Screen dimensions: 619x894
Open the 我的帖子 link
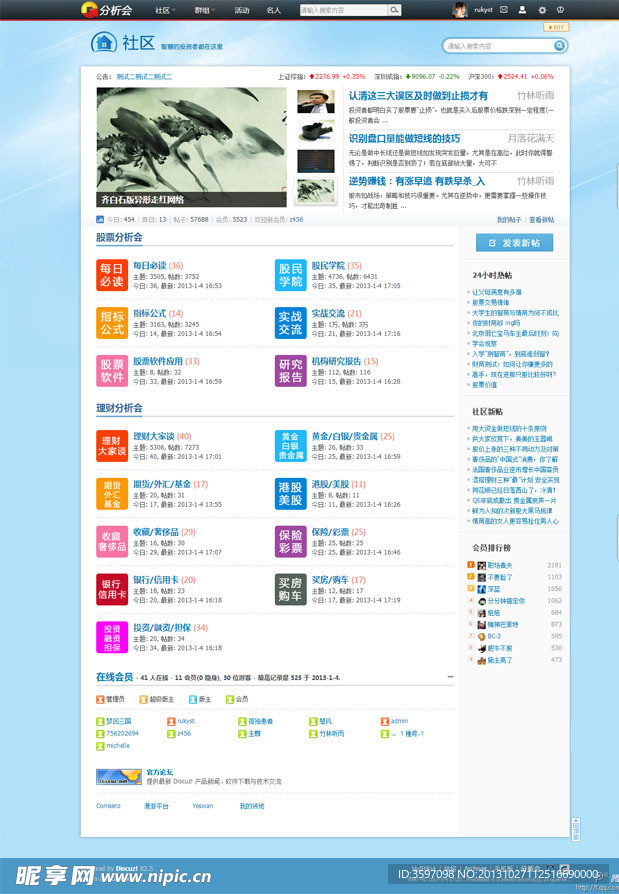tap(509, 220)
